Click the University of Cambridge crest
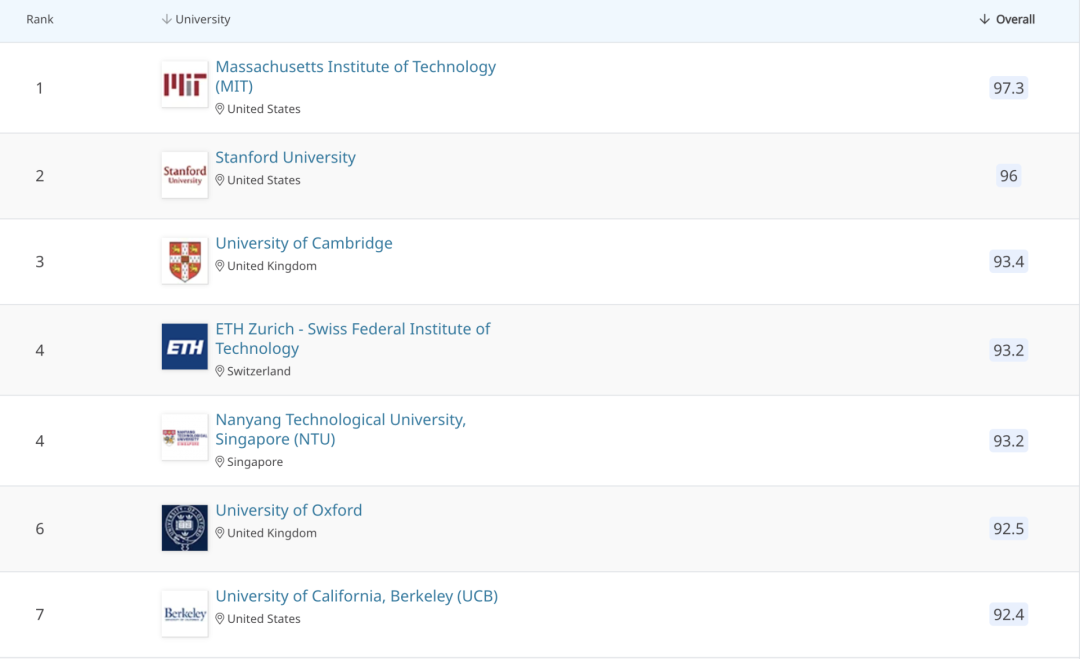 point(184,261)
